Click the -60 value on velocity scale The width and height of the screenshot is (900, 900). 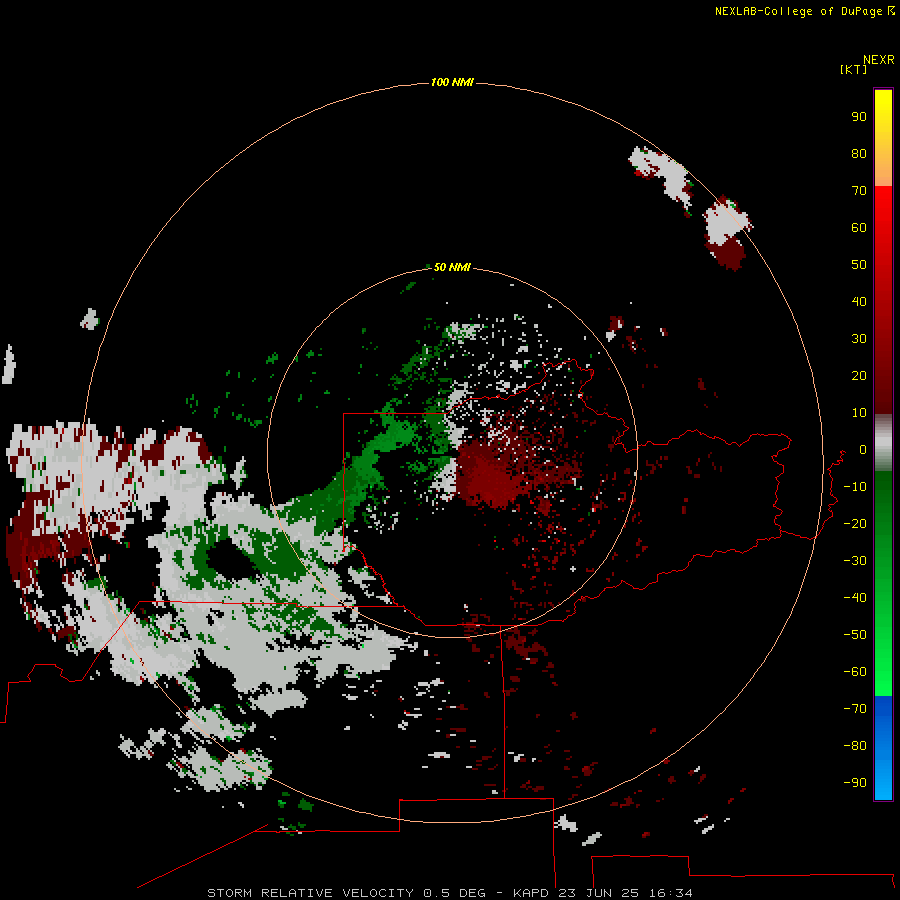(x=855, y=672)
